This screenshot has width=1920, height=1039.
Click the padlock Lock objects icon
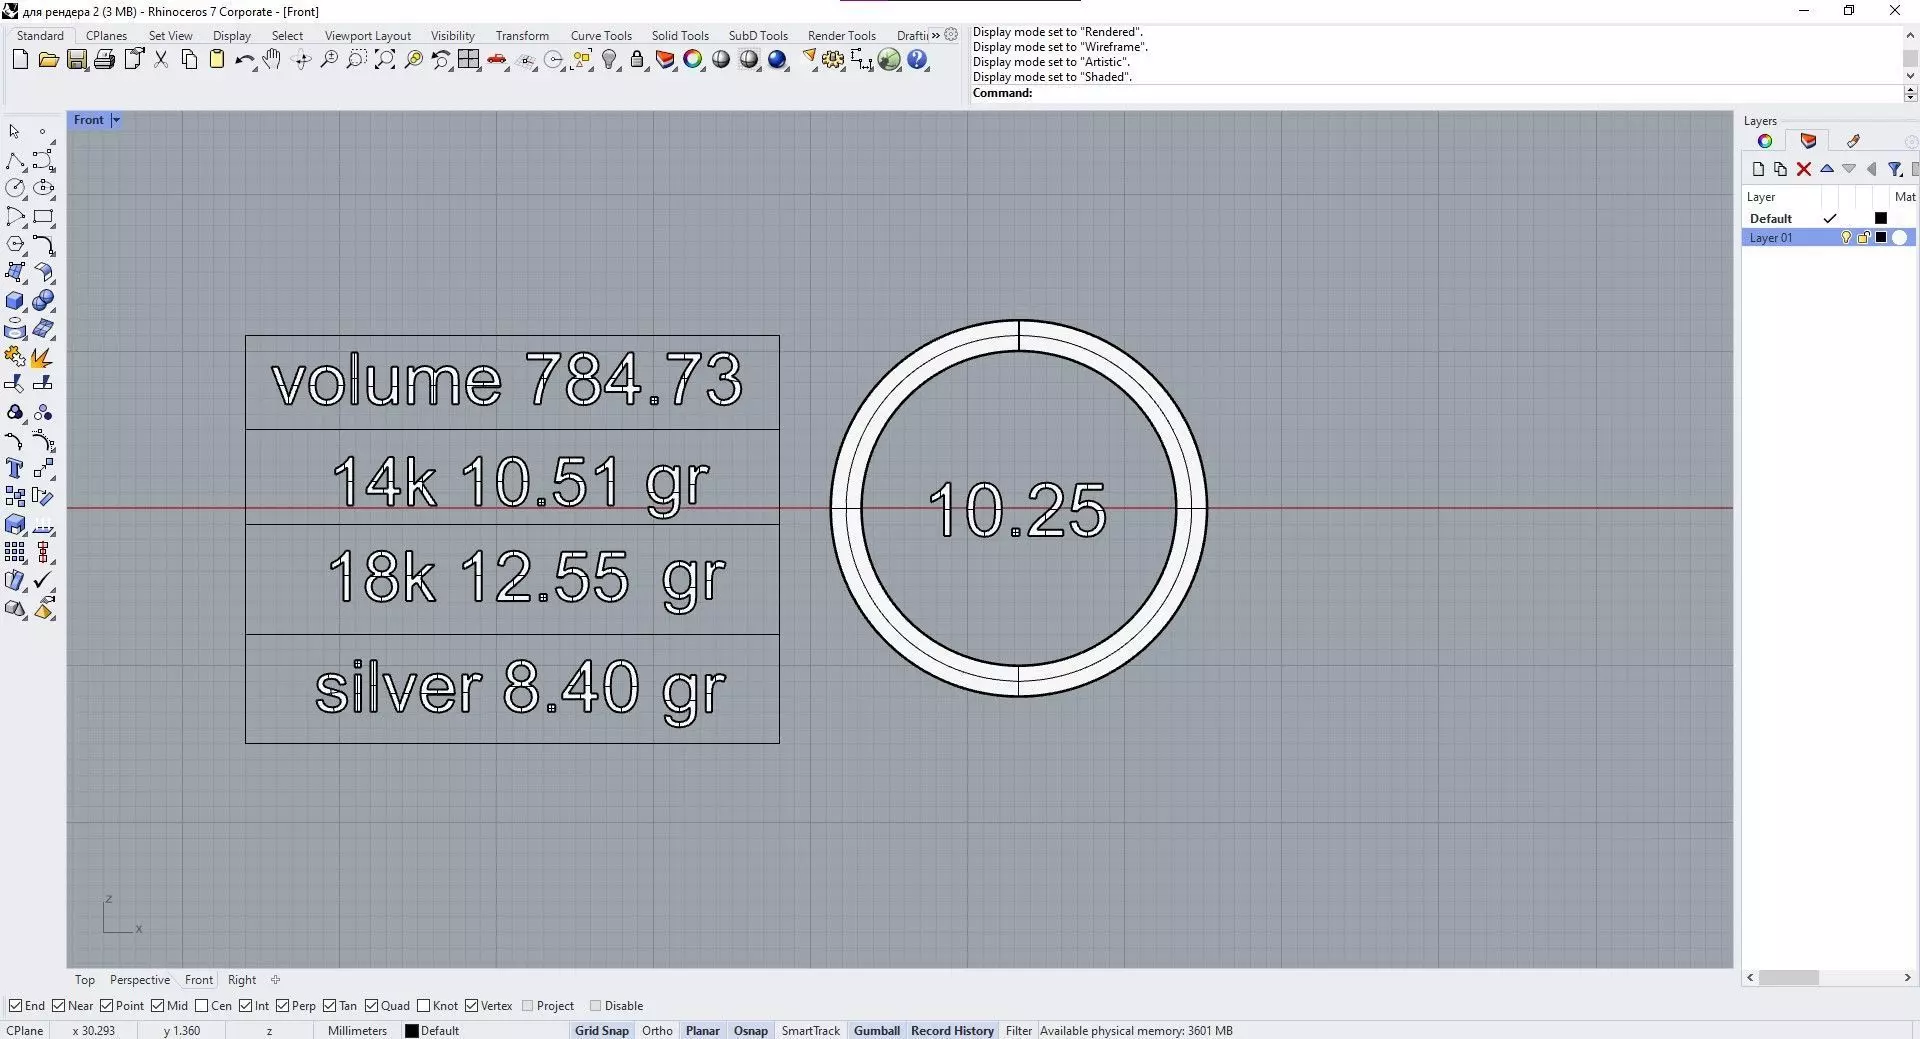[x=637, y=60]
